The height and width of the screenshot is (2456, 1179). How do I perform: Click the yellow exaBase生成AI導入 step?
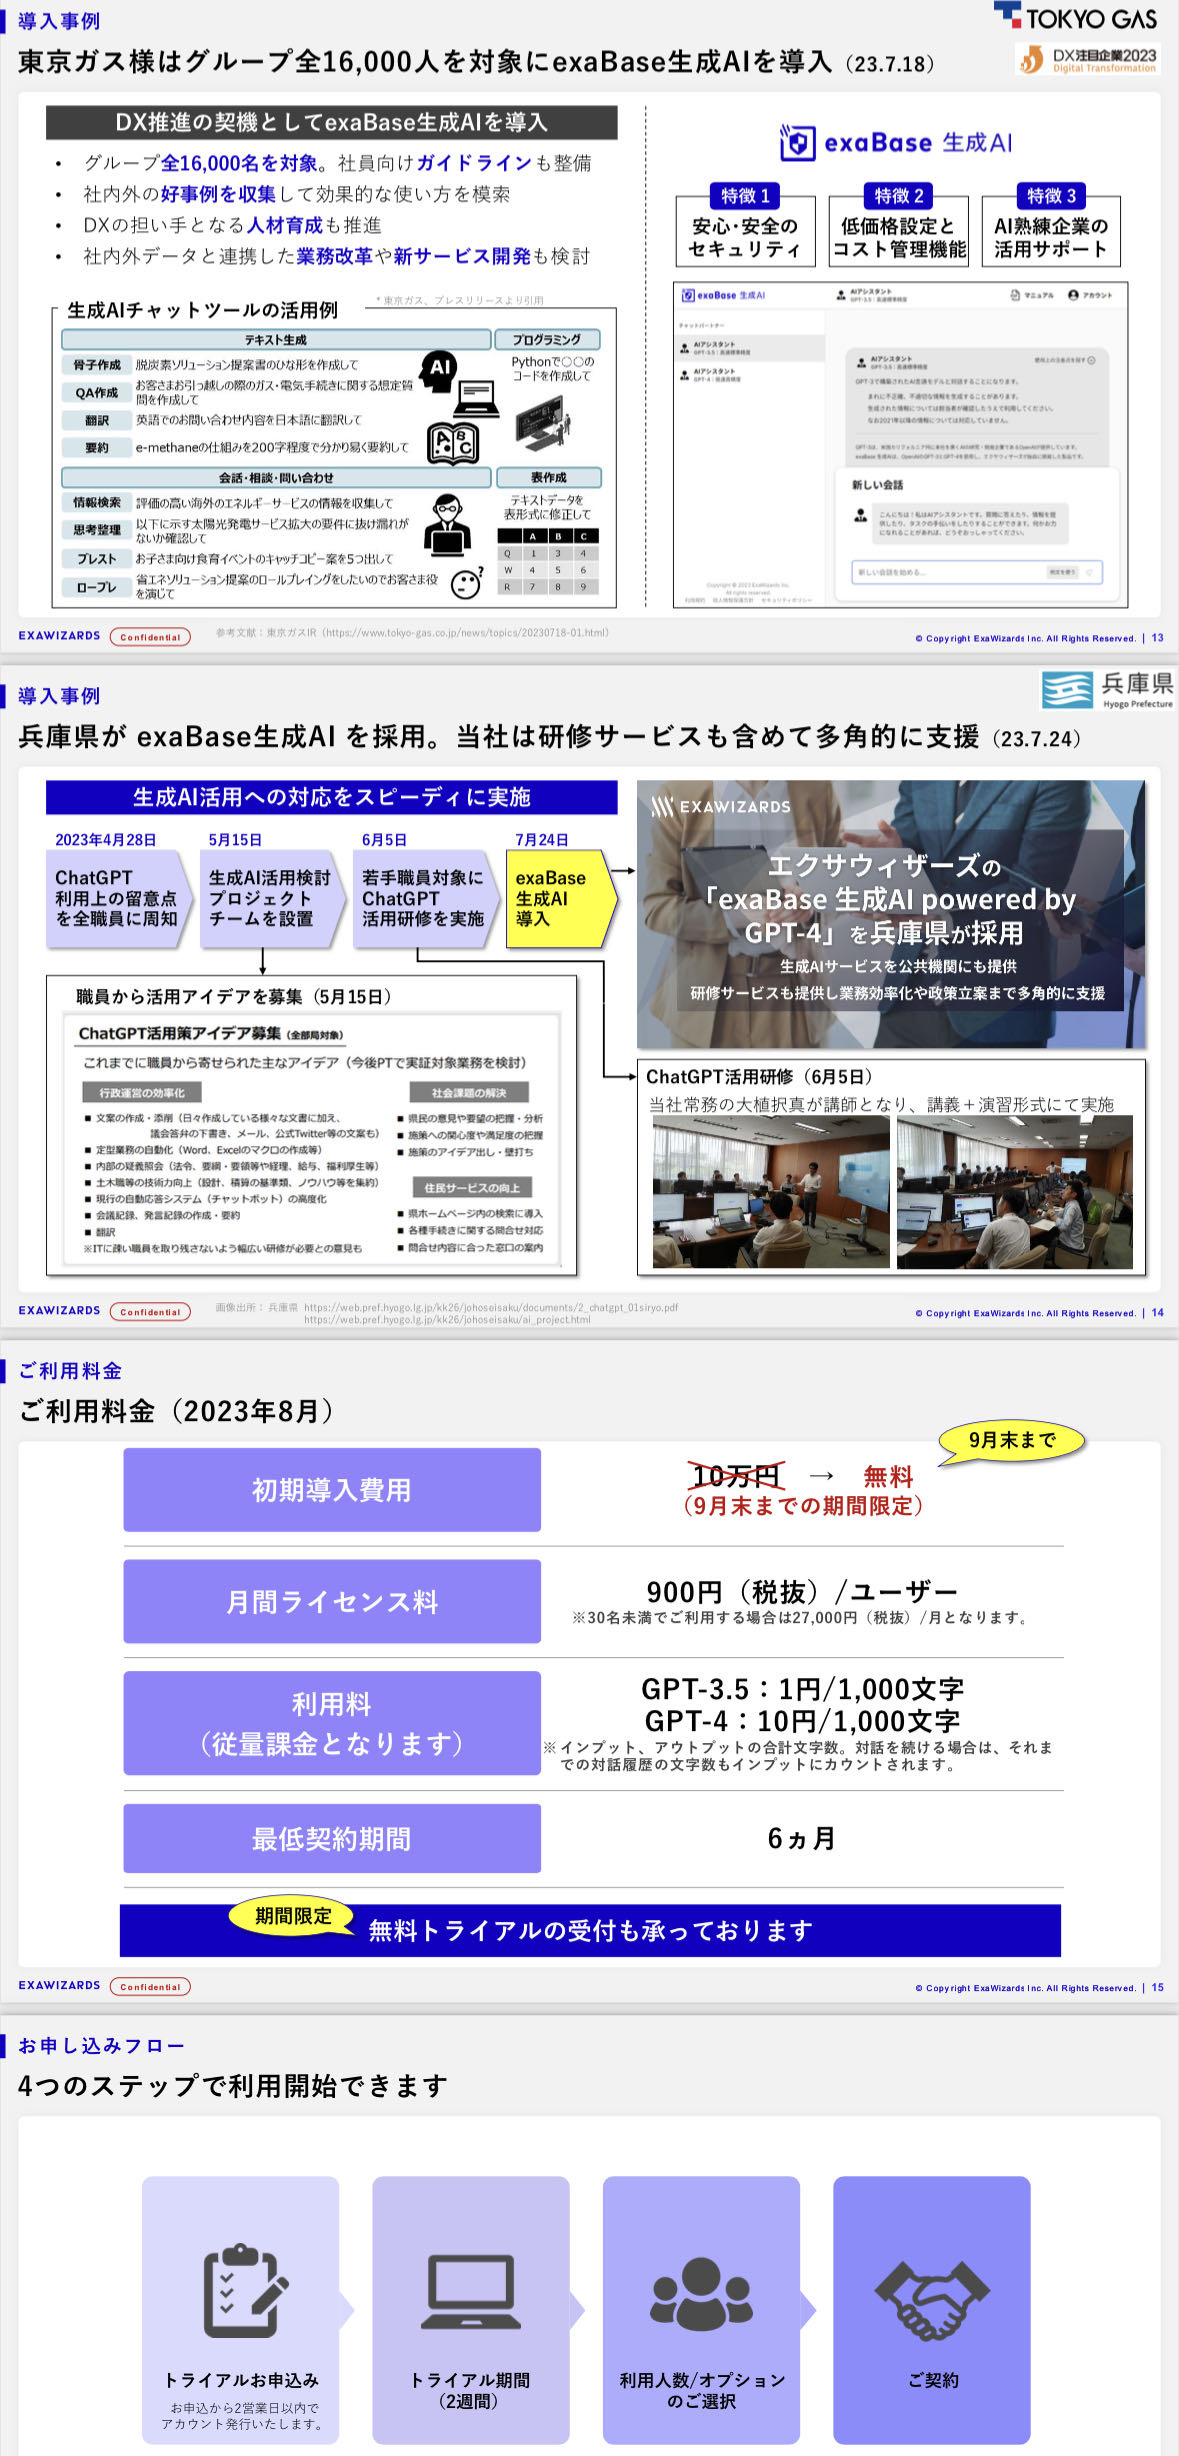pyautogui.click(x=562, y=899)
